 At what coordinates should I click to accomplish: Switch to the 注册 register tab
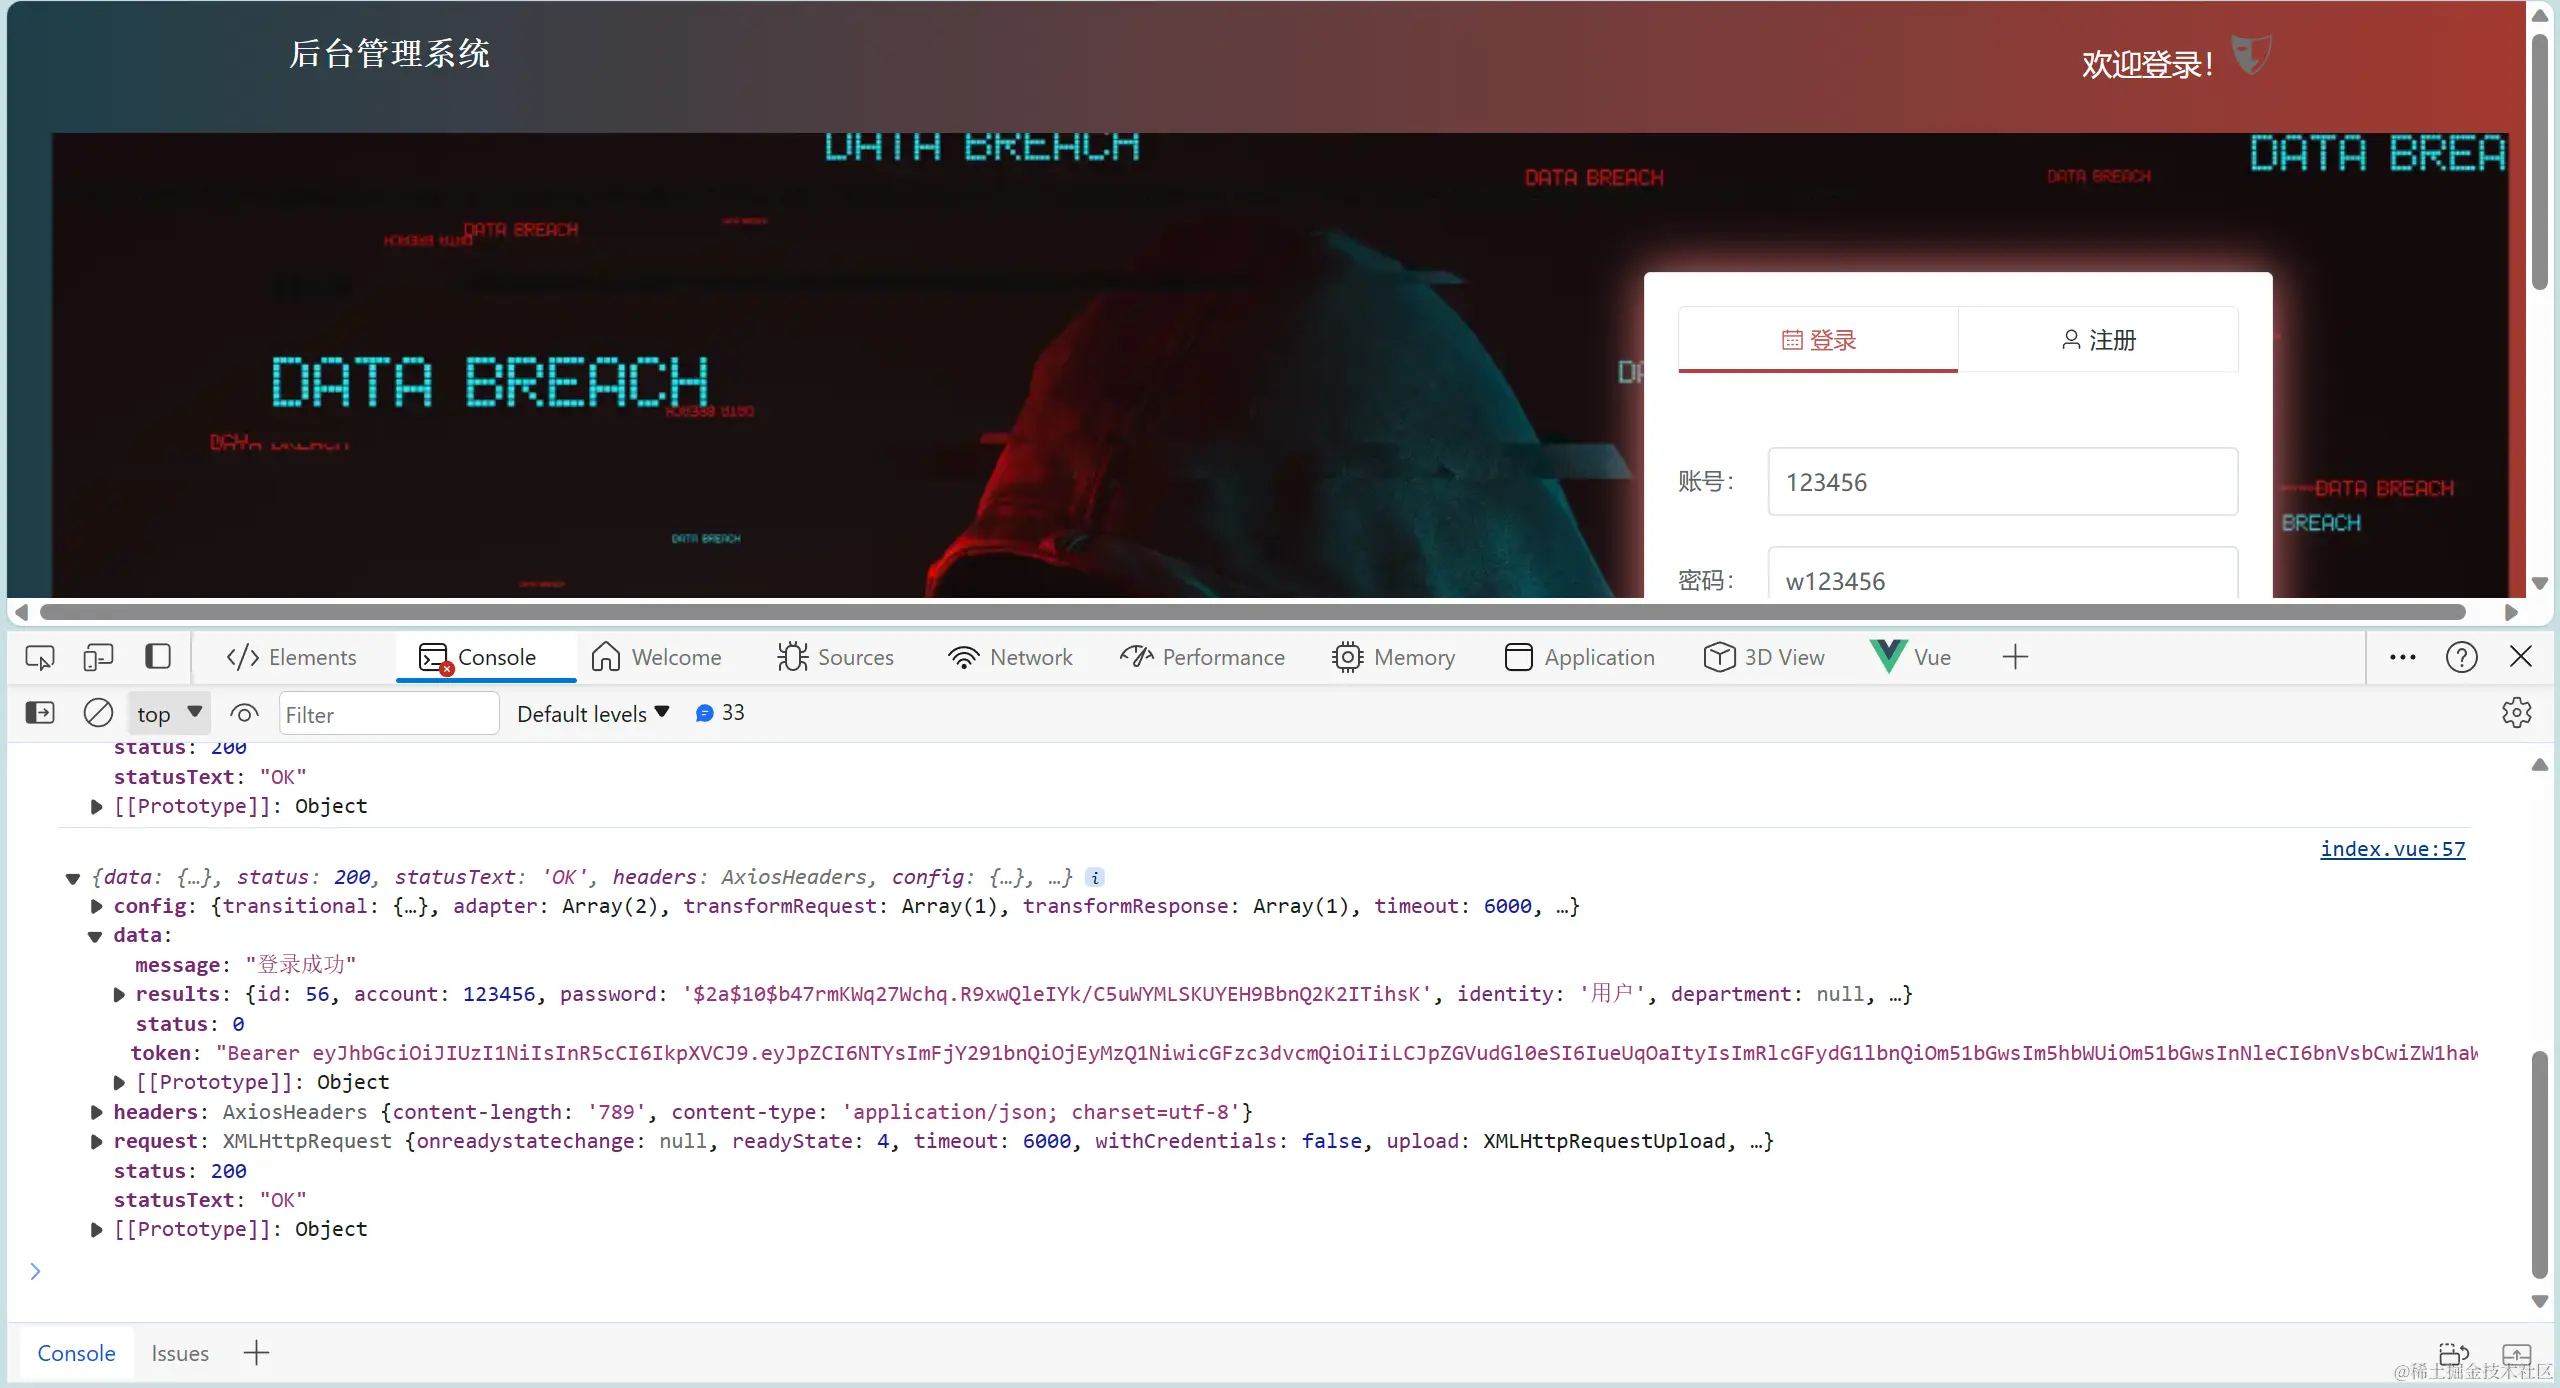tap(2098, 340)
